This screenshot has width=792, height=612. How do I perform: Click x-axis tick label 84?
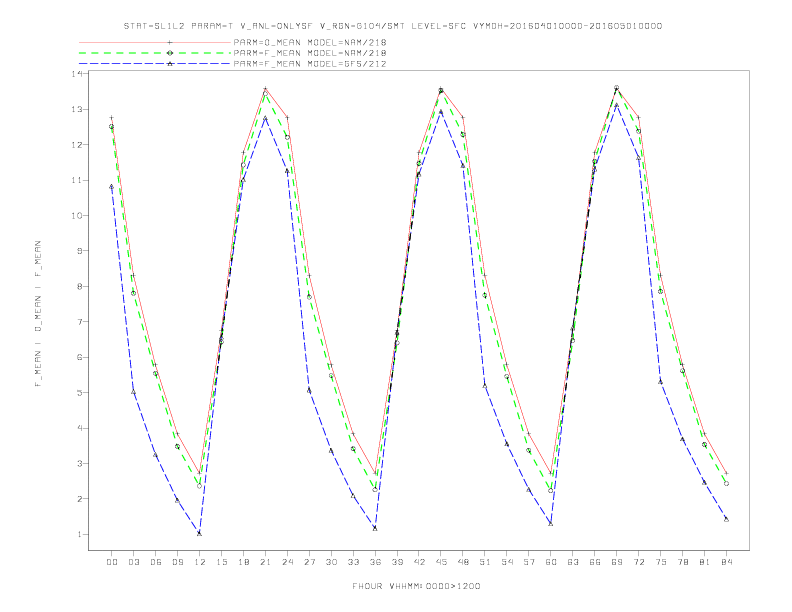pyautogui.click(x=726, y=562)
